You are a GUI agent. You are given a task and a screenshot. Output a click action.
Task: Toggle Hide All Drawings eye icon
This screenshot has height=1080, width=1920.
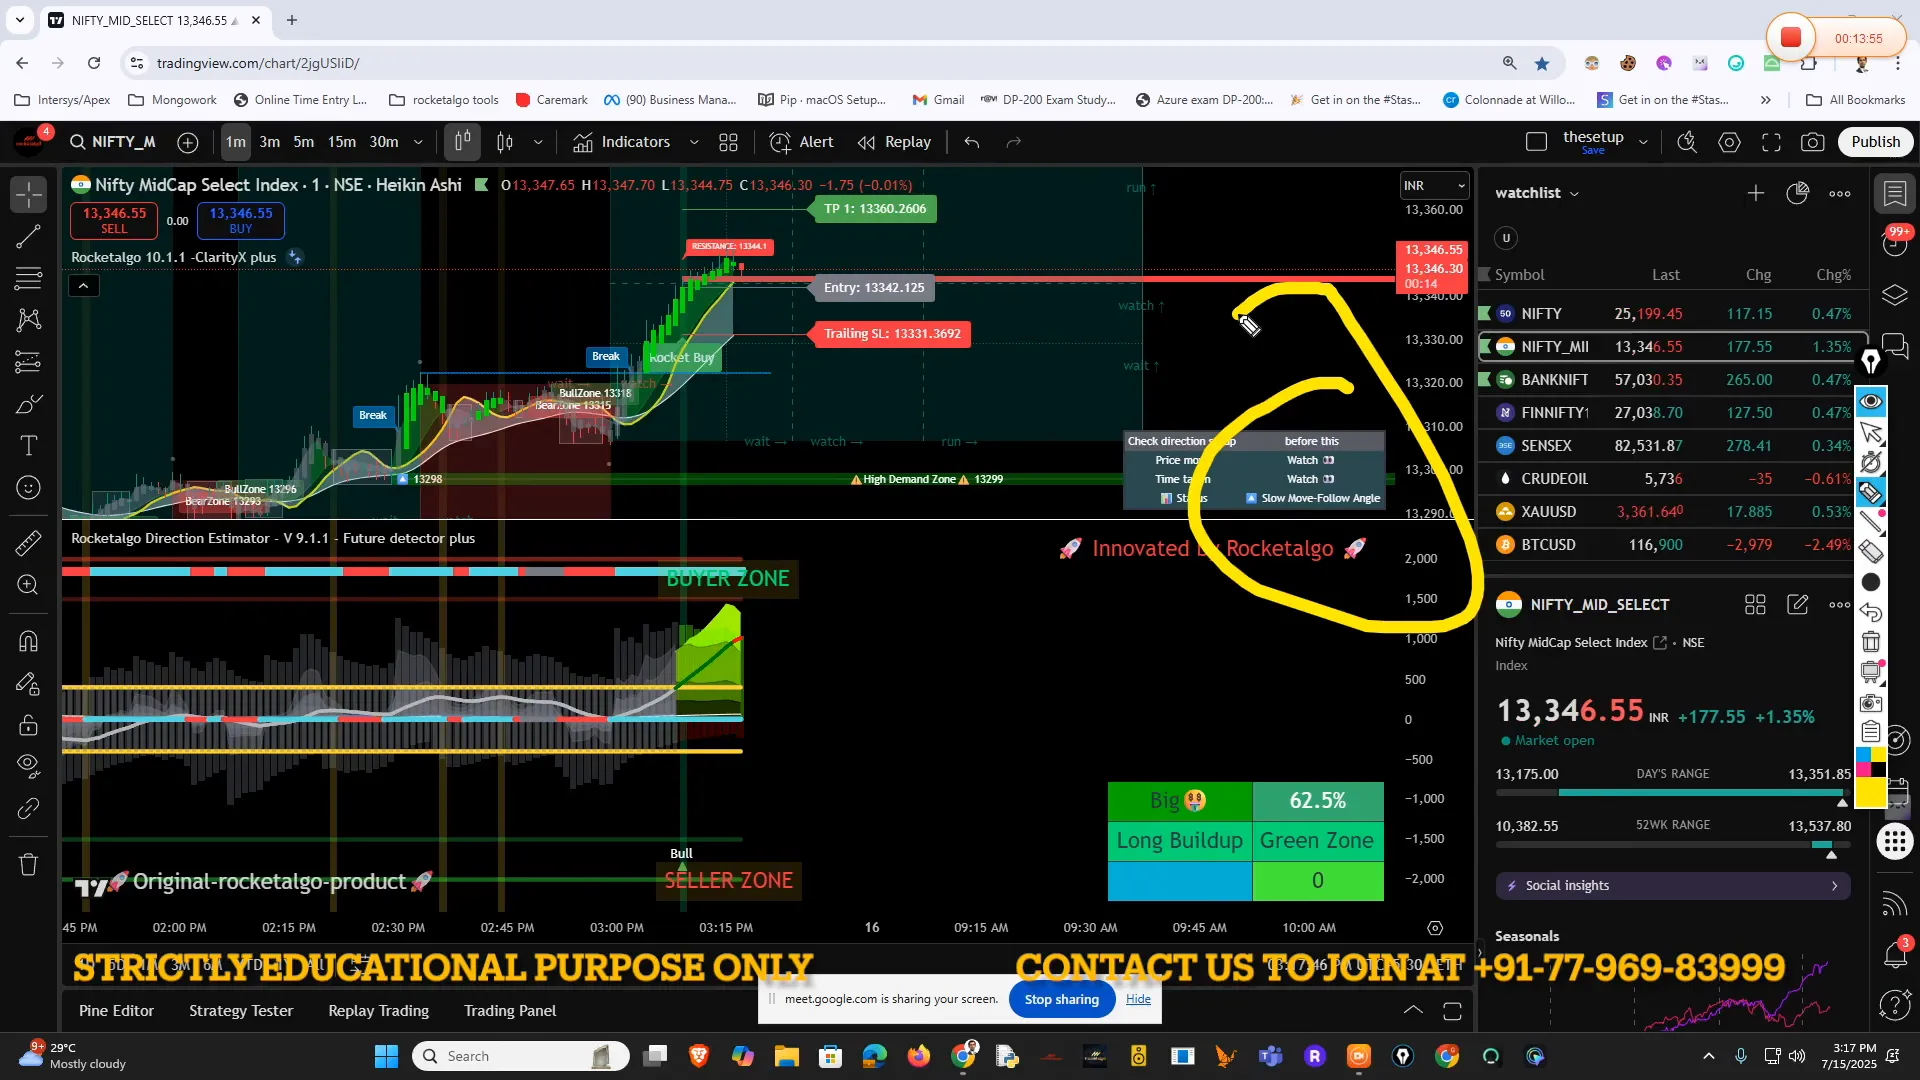click(x=29, y=766)
